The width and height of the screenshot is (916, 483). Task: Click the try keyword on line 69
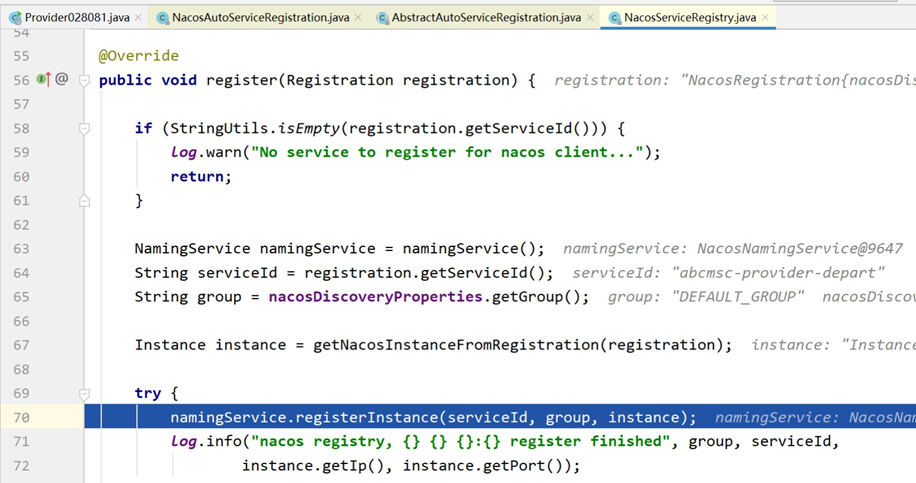point(148,394)
